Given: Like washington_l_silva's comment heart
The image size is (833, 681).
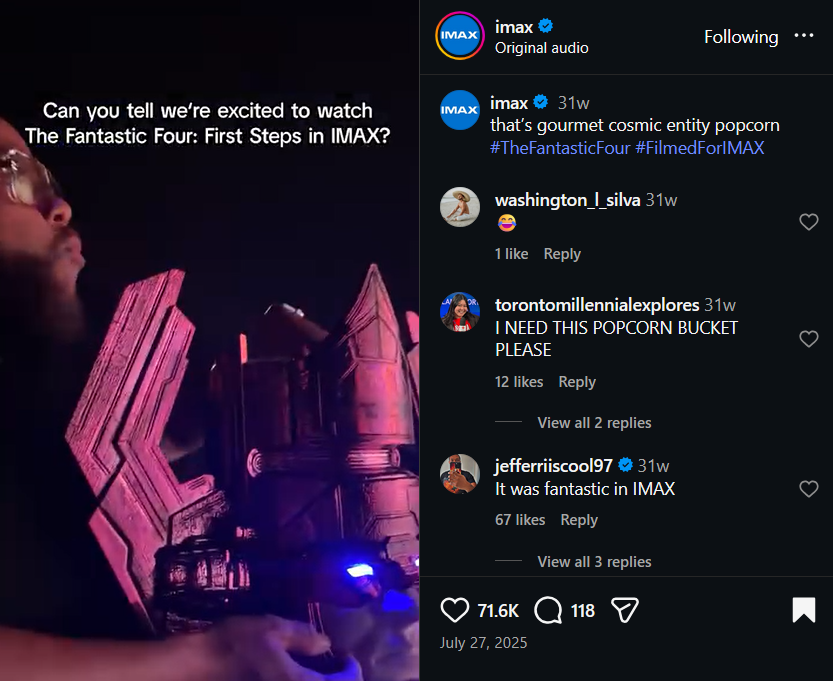Looking at the screenshot, I should tap(809, 222).
